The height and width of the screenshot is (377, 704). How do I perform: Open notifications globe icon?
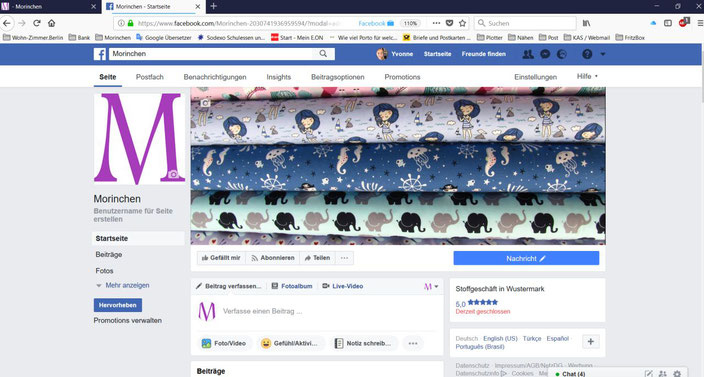coord(562,54)
